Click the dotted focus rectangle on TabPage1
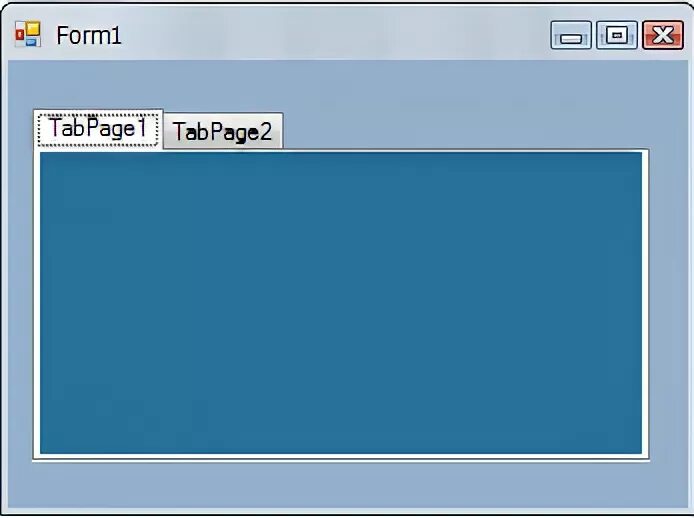Image resolution: width=694 pixels, height=518 pixels. pyautogui.click(x=98, y=129)
